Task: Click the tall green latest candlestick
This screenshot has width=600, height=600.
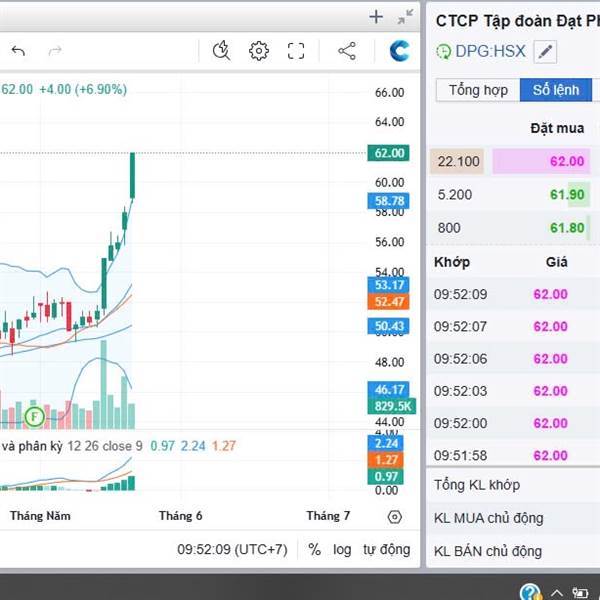Action: click(132, 175)
